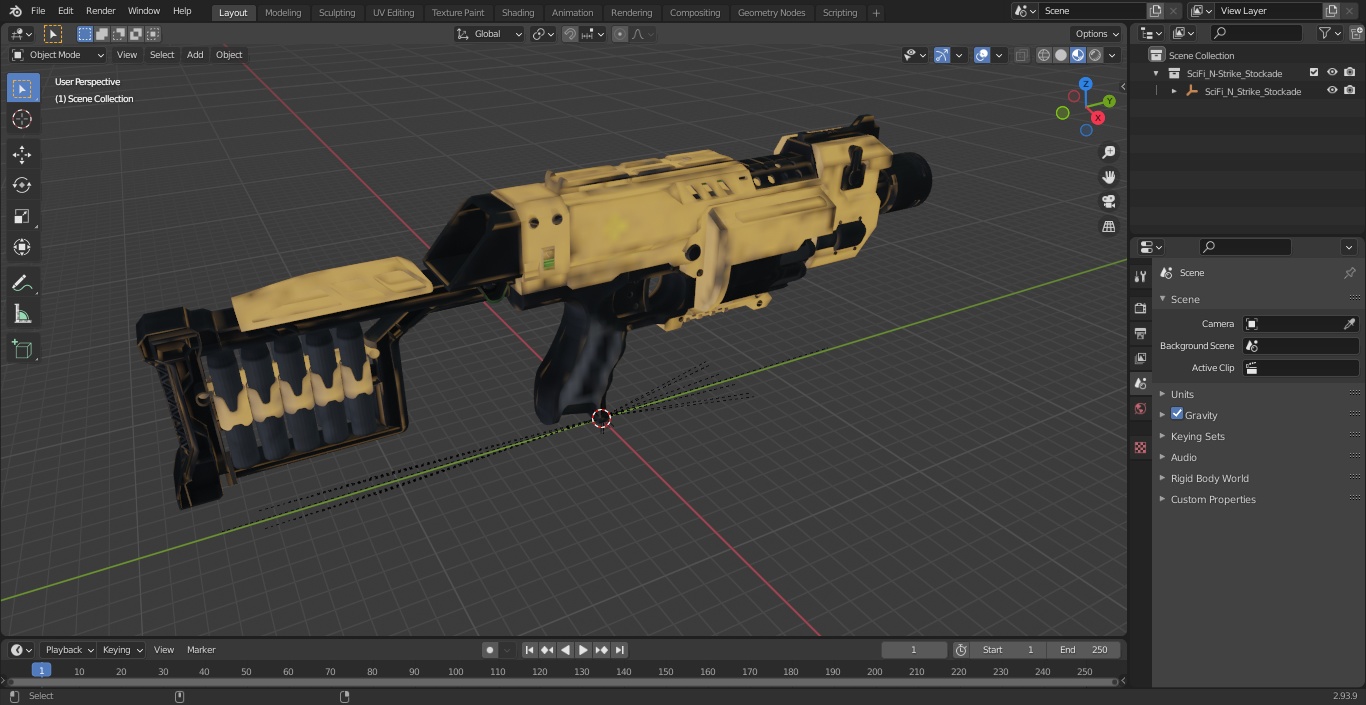Open the Texture properties checker tab
1366x705 pixels.
(1140, 447)
